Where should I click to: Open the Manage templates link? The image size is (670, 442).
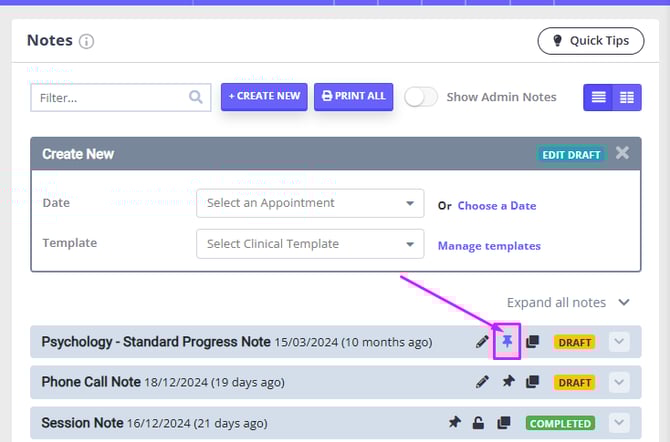click(x=489, y=245)
